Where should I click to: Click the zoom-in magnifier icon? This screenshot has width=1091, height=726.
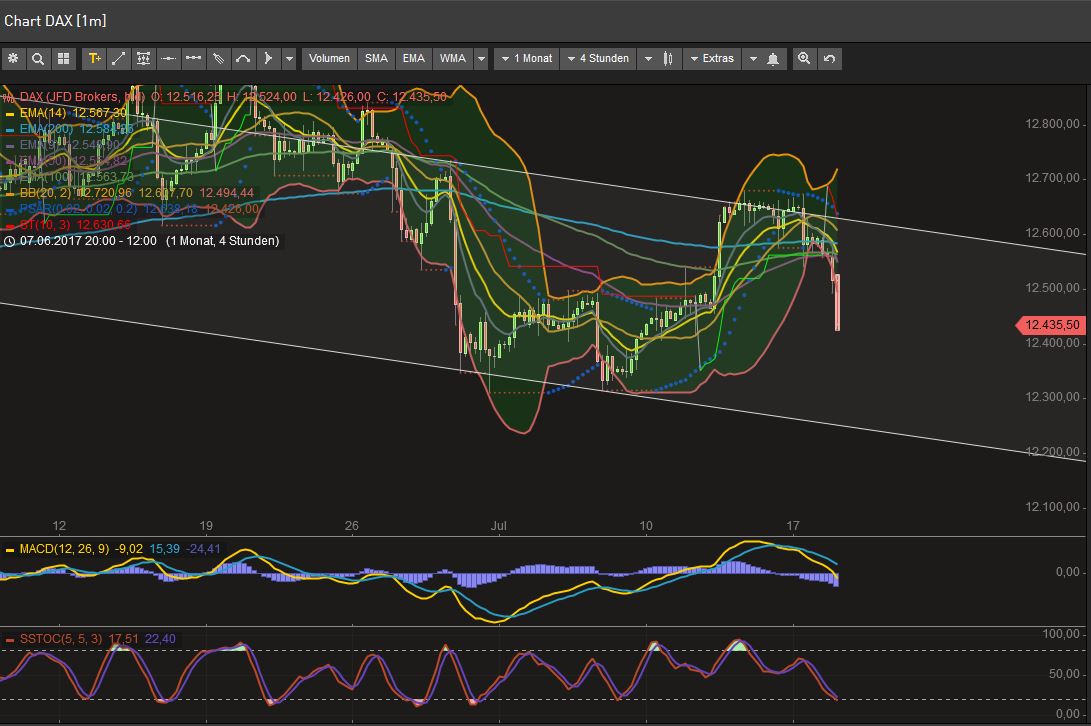click(x=804, y=58)
